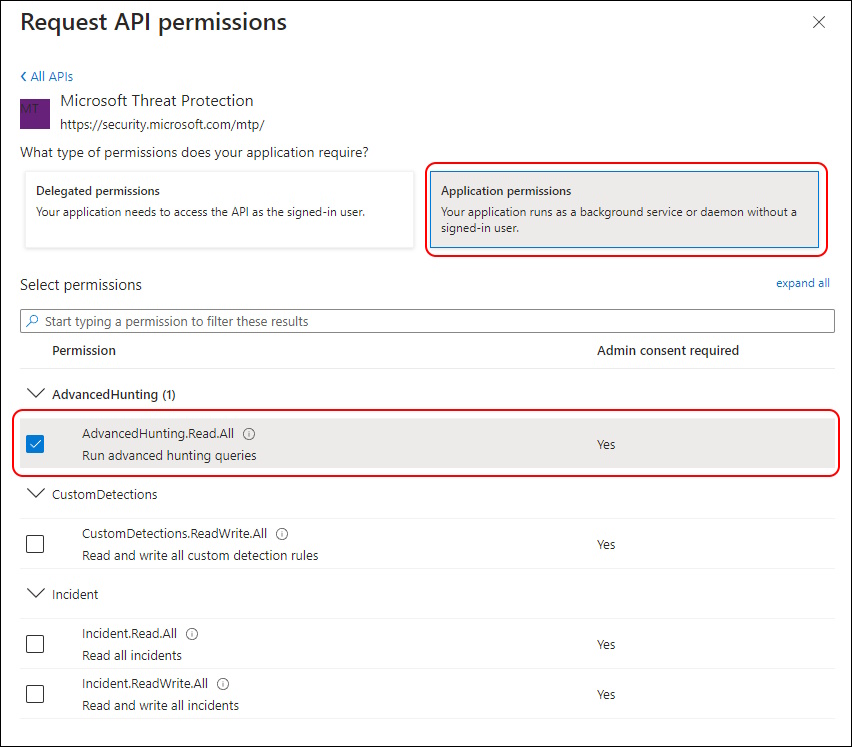Check CustomDetections.ReadWrite.All permission

[35, 544]
